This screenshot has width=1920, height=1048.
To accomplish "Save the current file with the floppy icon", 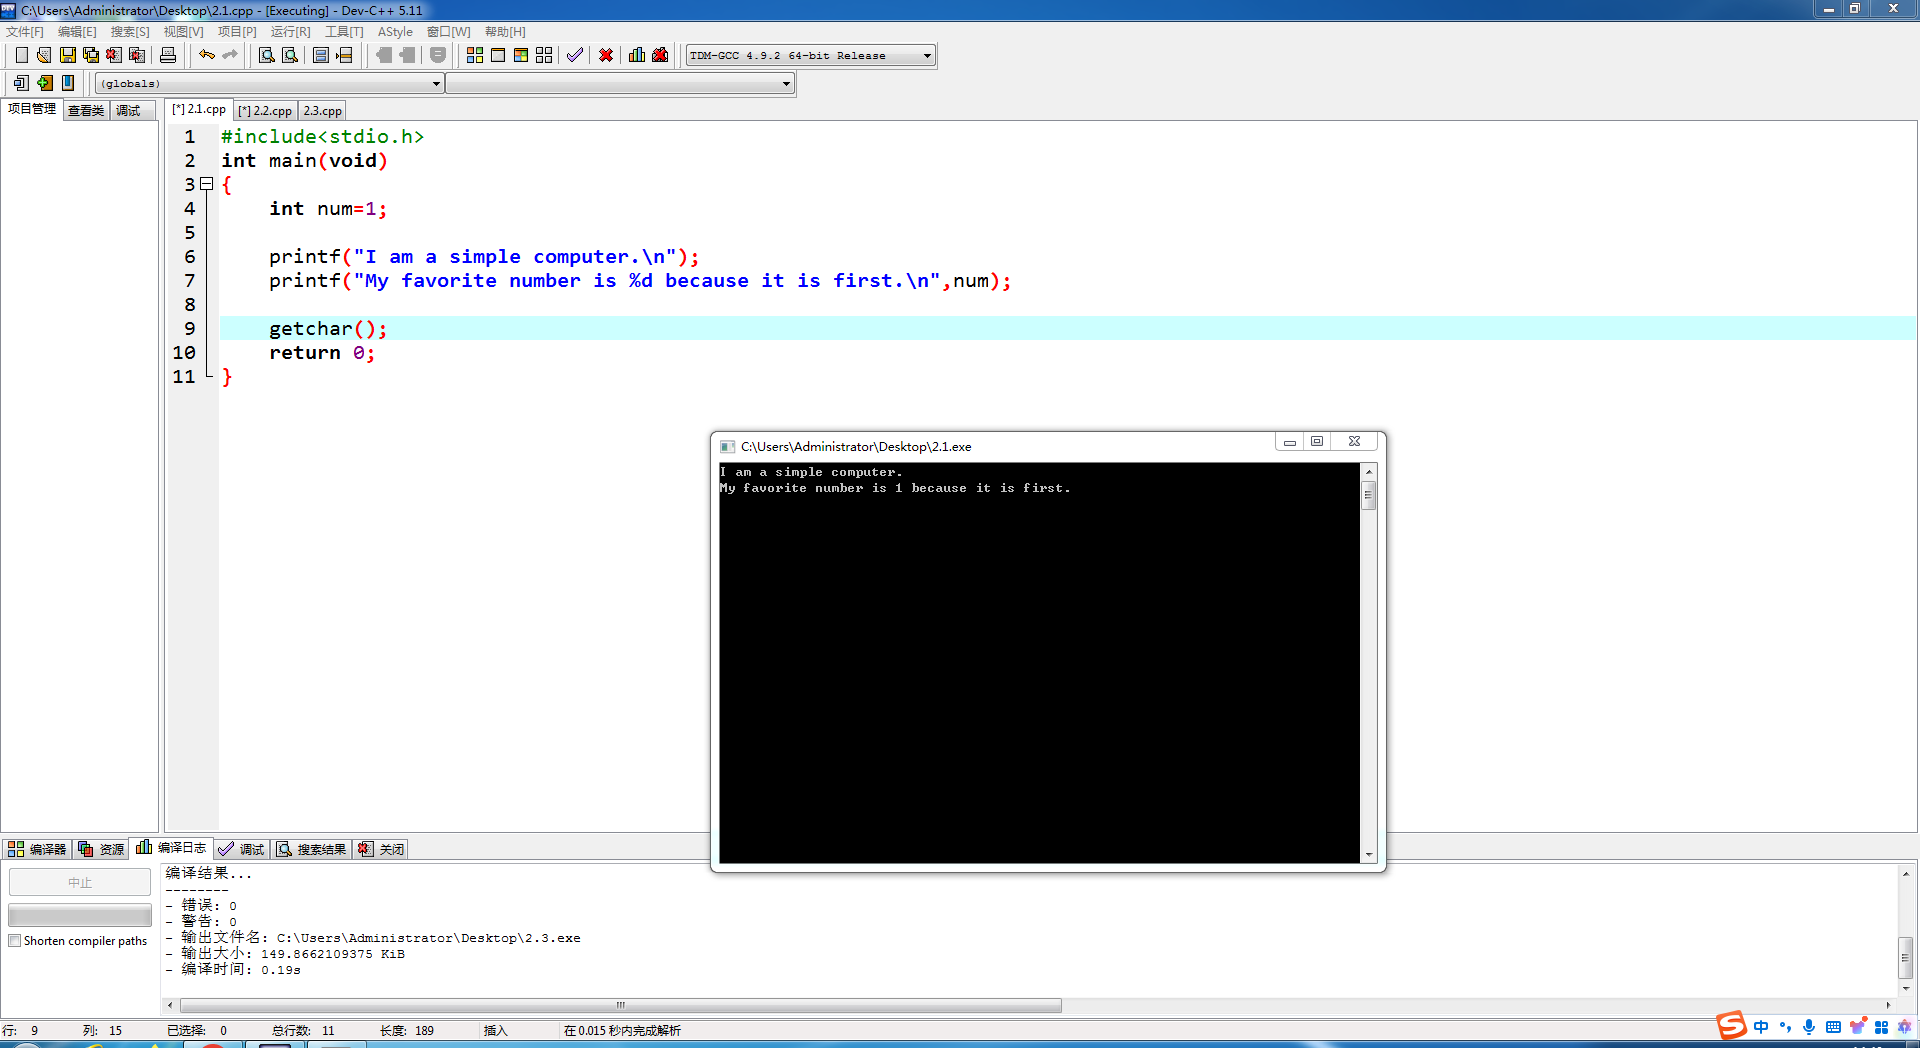I will 68,55.
